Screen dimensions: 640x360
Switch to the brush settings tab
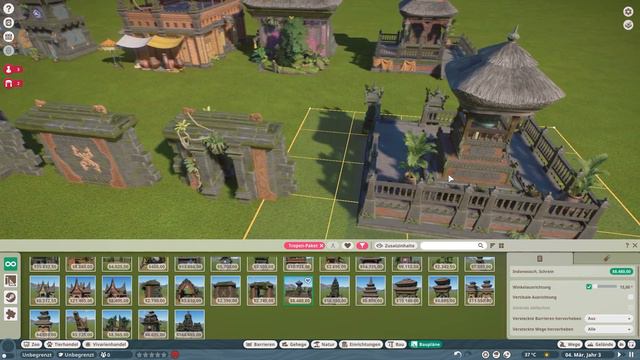(606, 258)
